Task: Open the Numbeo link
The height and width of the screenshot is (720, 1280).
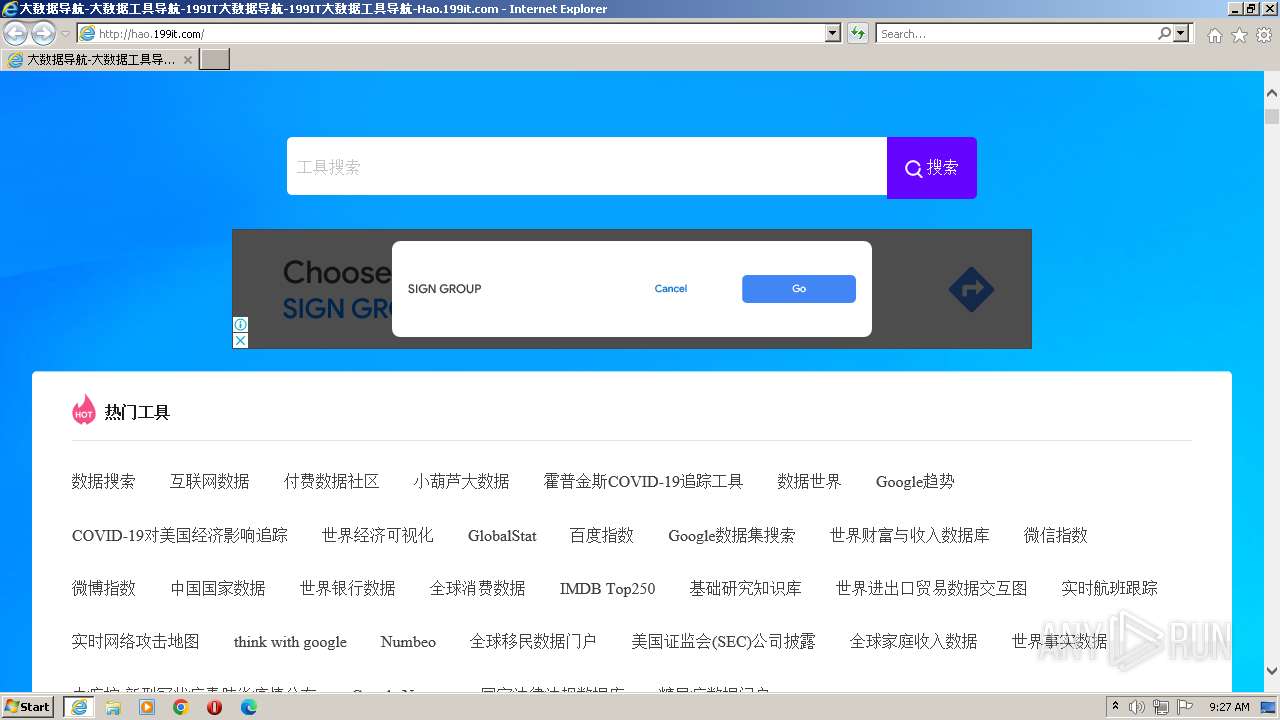Action: pos(408,641)
